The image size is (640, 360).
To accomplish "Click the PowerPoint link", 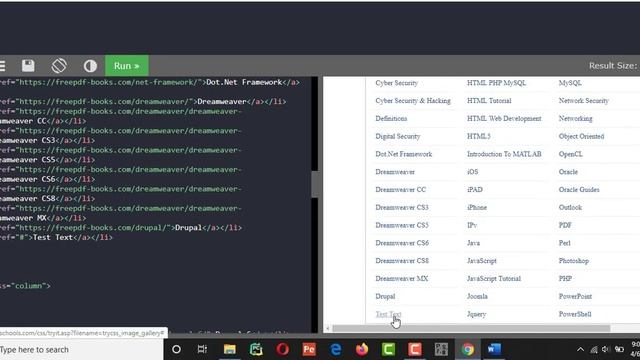I will (x=575, y=296).
